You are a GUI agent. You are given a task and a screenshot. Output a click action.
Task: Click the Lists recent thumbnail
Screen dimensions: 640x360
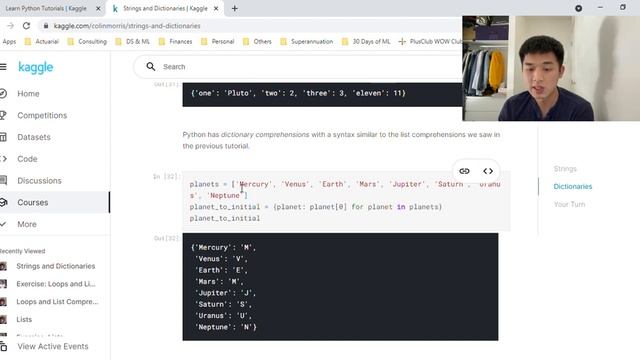[3, 320]
